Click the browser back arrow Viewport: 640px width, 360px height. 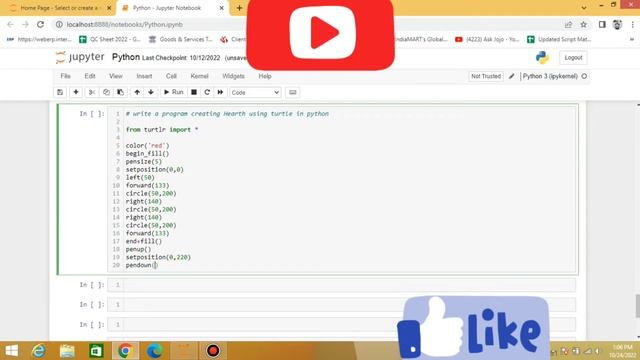click(x=11, y=24)
